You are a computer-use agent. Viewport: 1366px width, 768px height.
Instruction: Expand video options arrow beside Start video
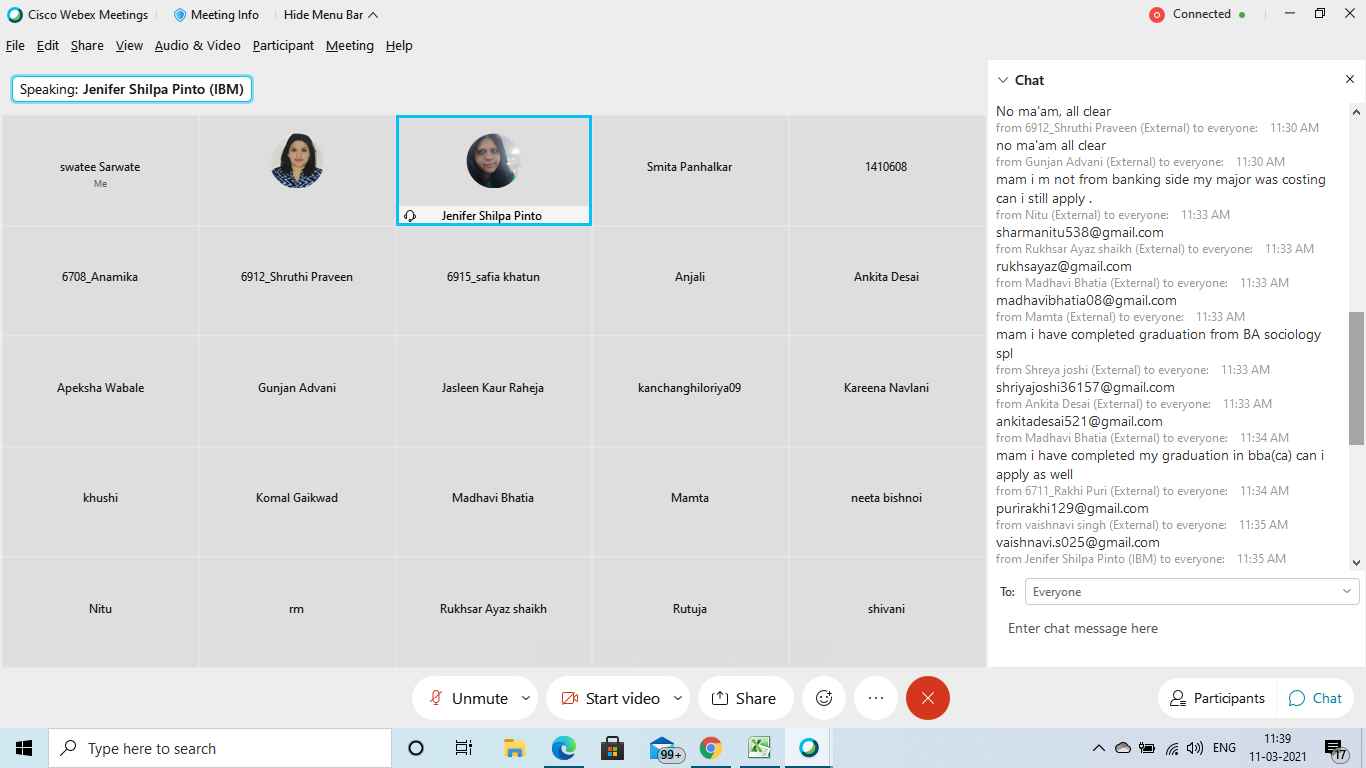(678, 698)
